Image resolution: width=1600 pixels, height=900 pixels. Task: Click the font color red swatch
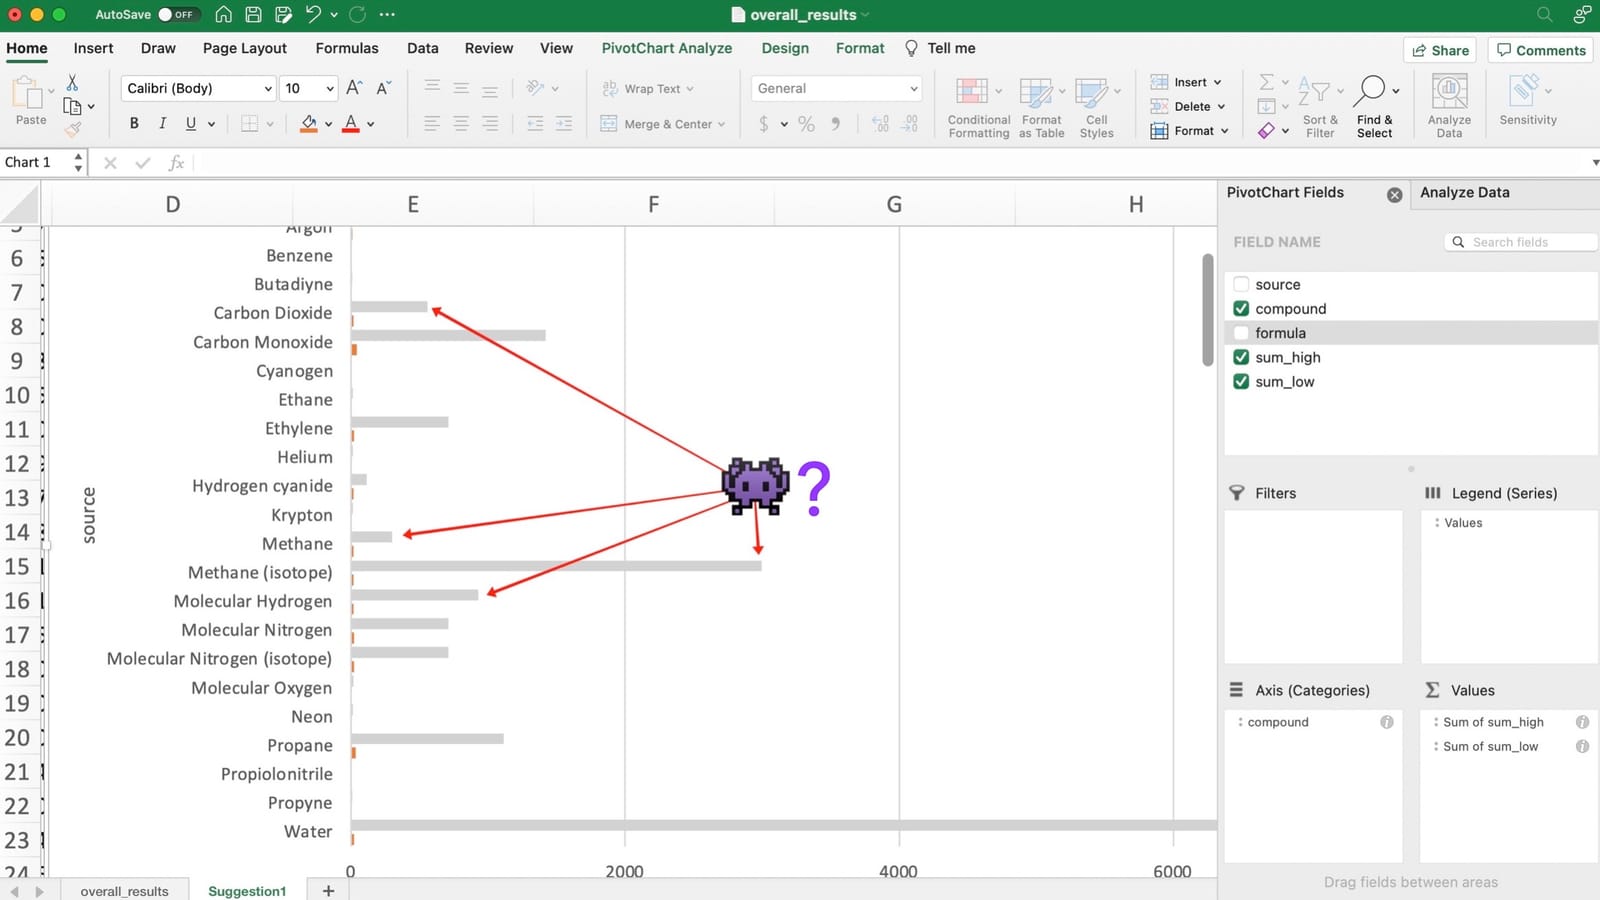(x=351, y=123)
